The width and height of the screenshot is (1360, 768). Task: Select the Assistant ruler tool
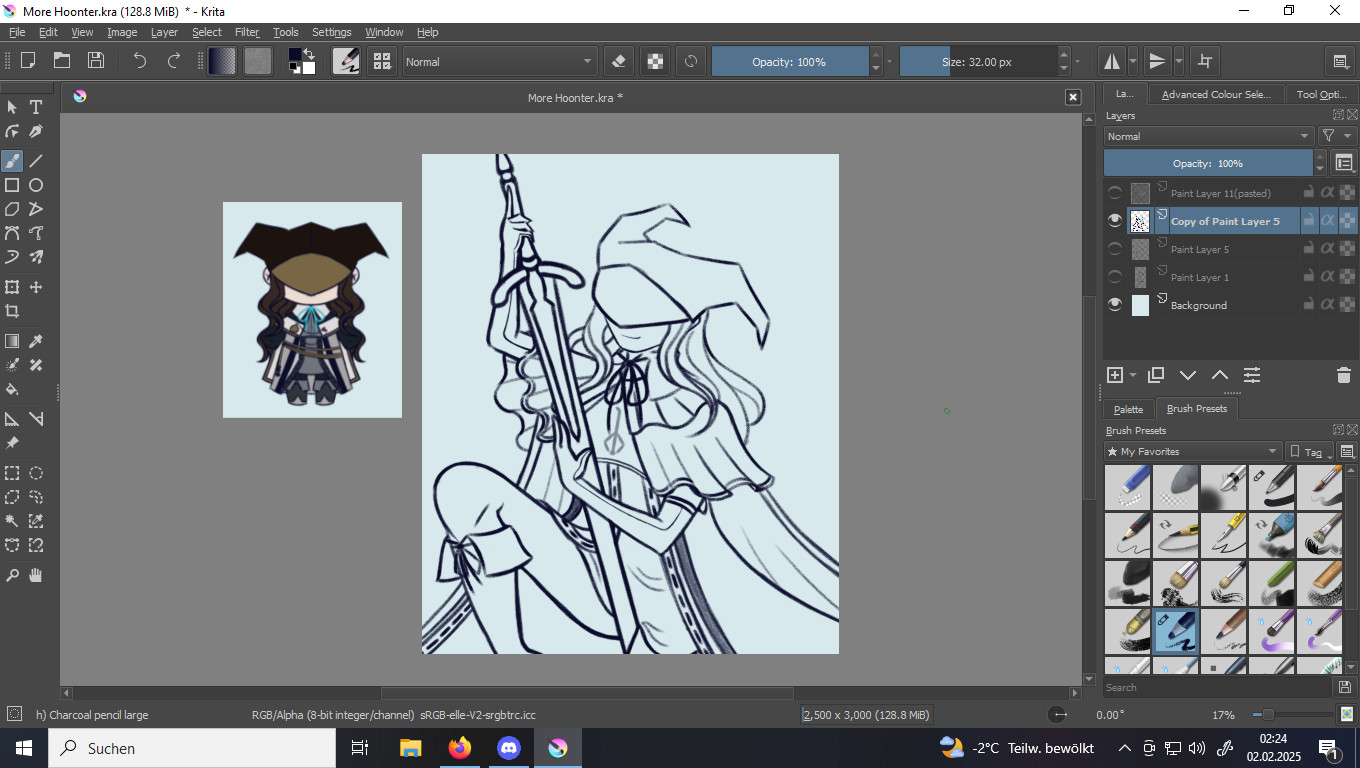(12, 419)
